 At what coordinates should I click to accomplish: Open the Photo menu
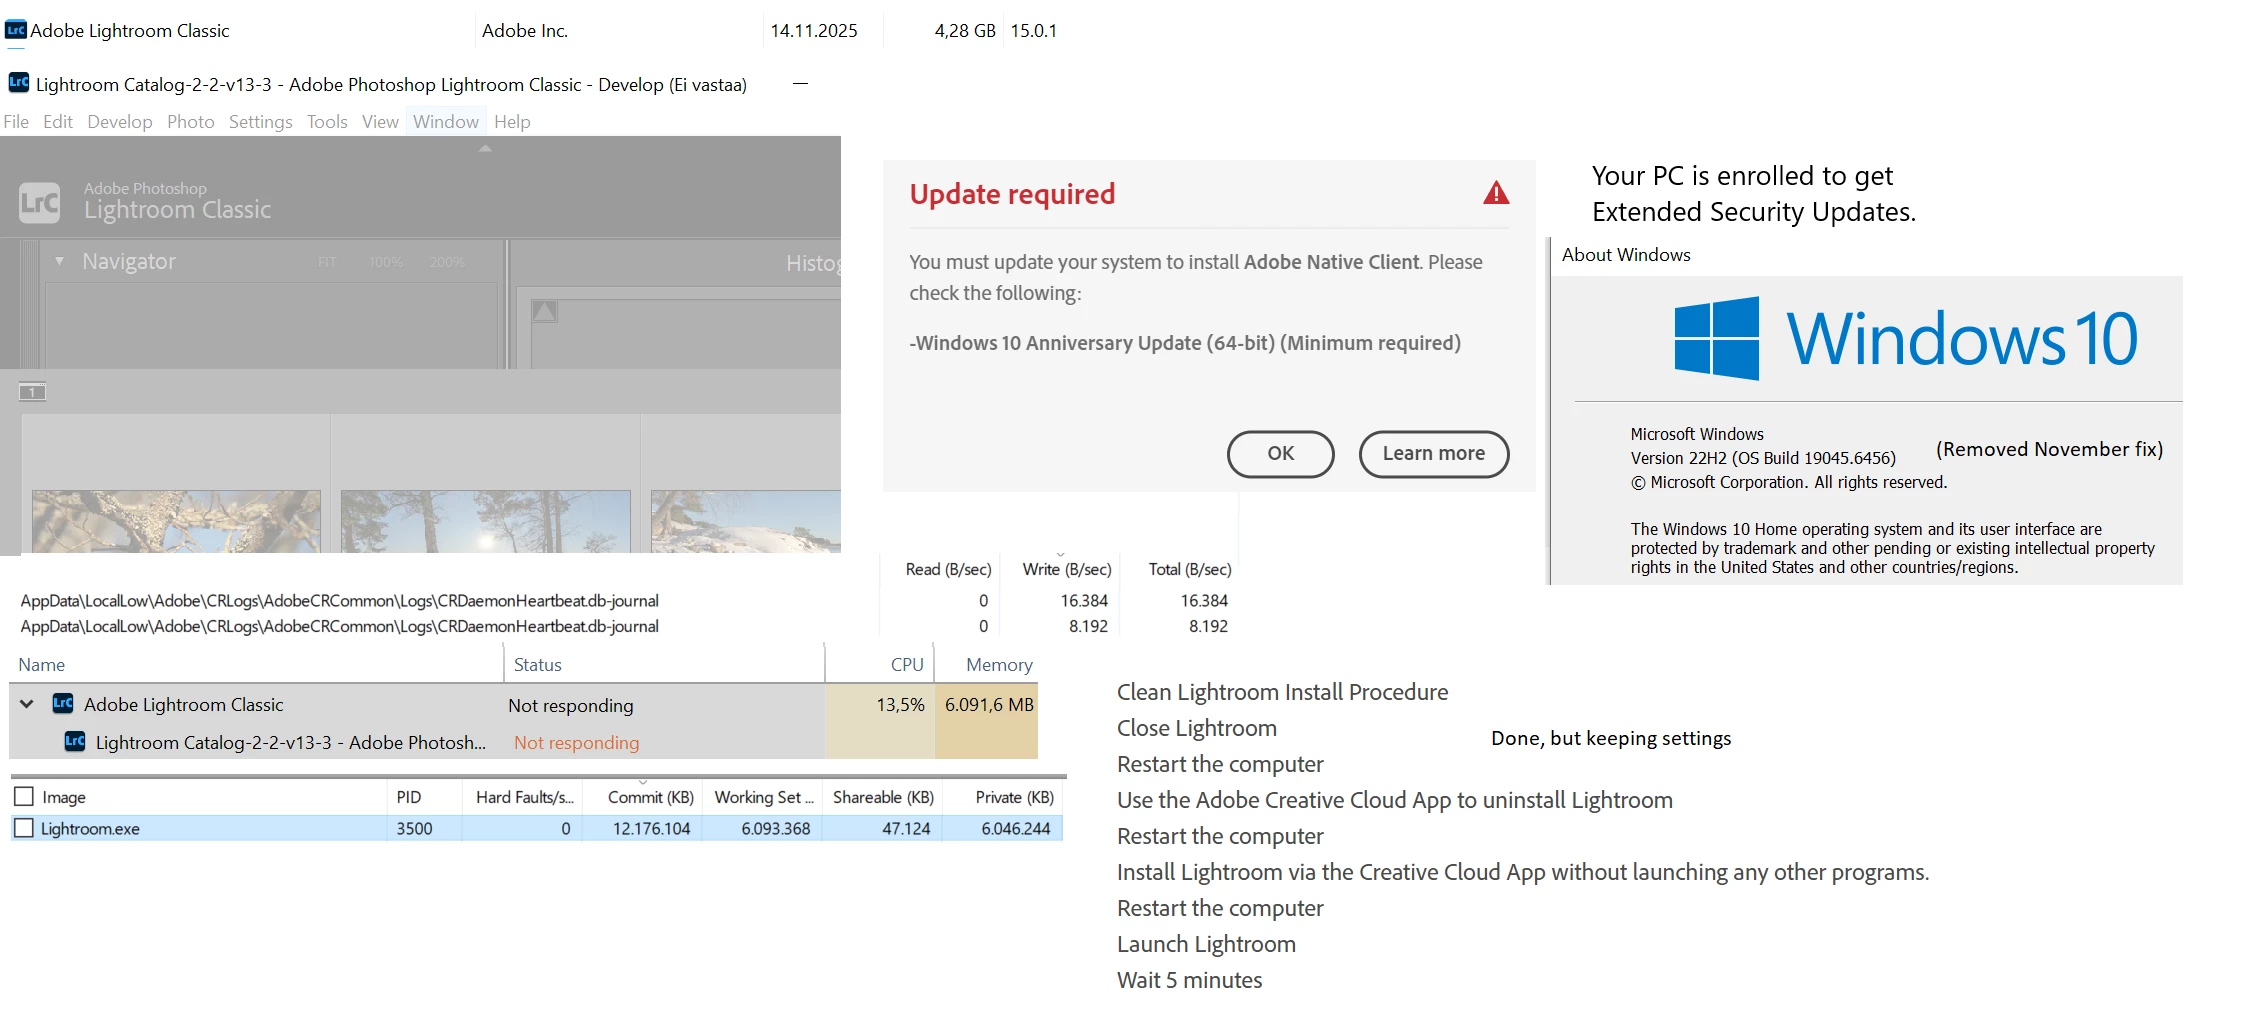pyautogui.click(x=191, y=122)
